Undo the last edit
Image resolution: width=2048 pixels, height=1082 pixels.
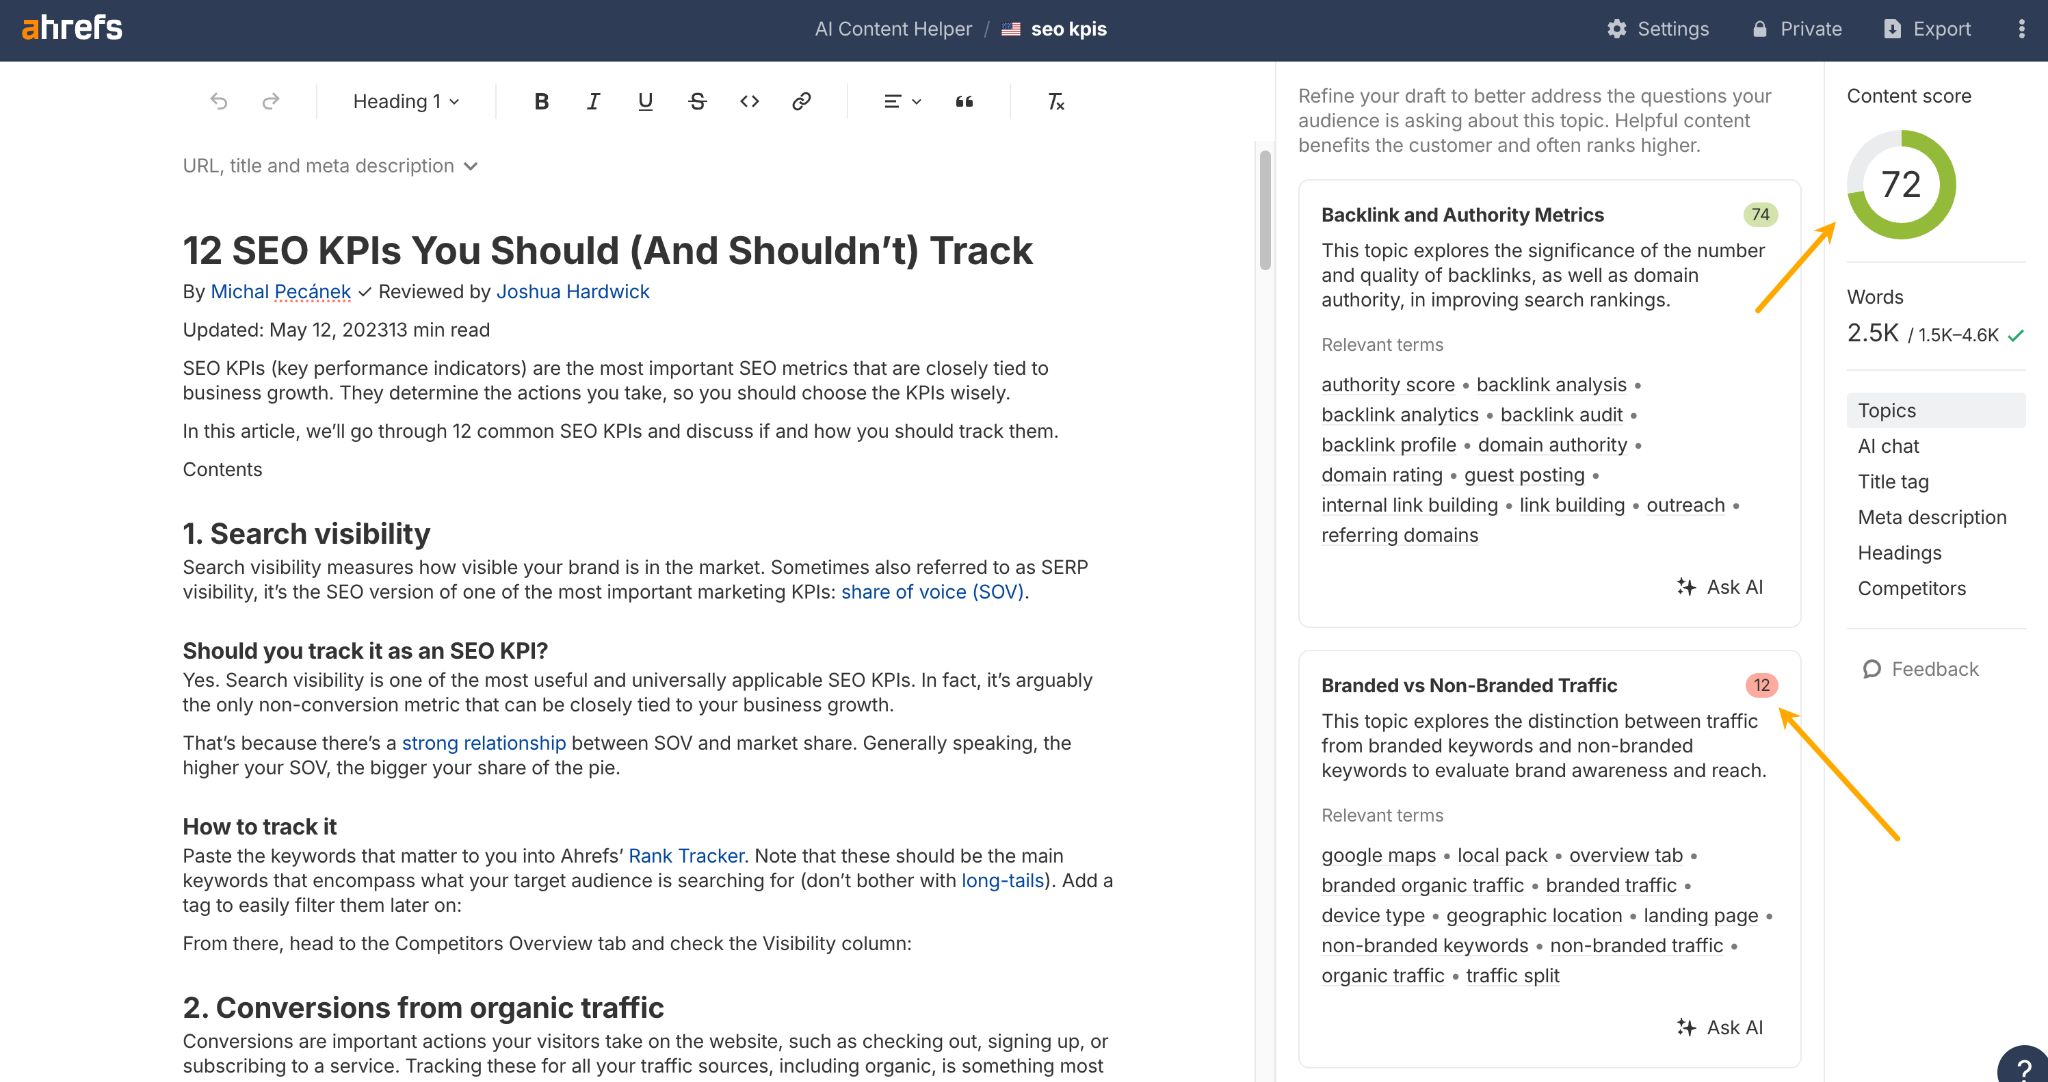[x=219, y=100]
